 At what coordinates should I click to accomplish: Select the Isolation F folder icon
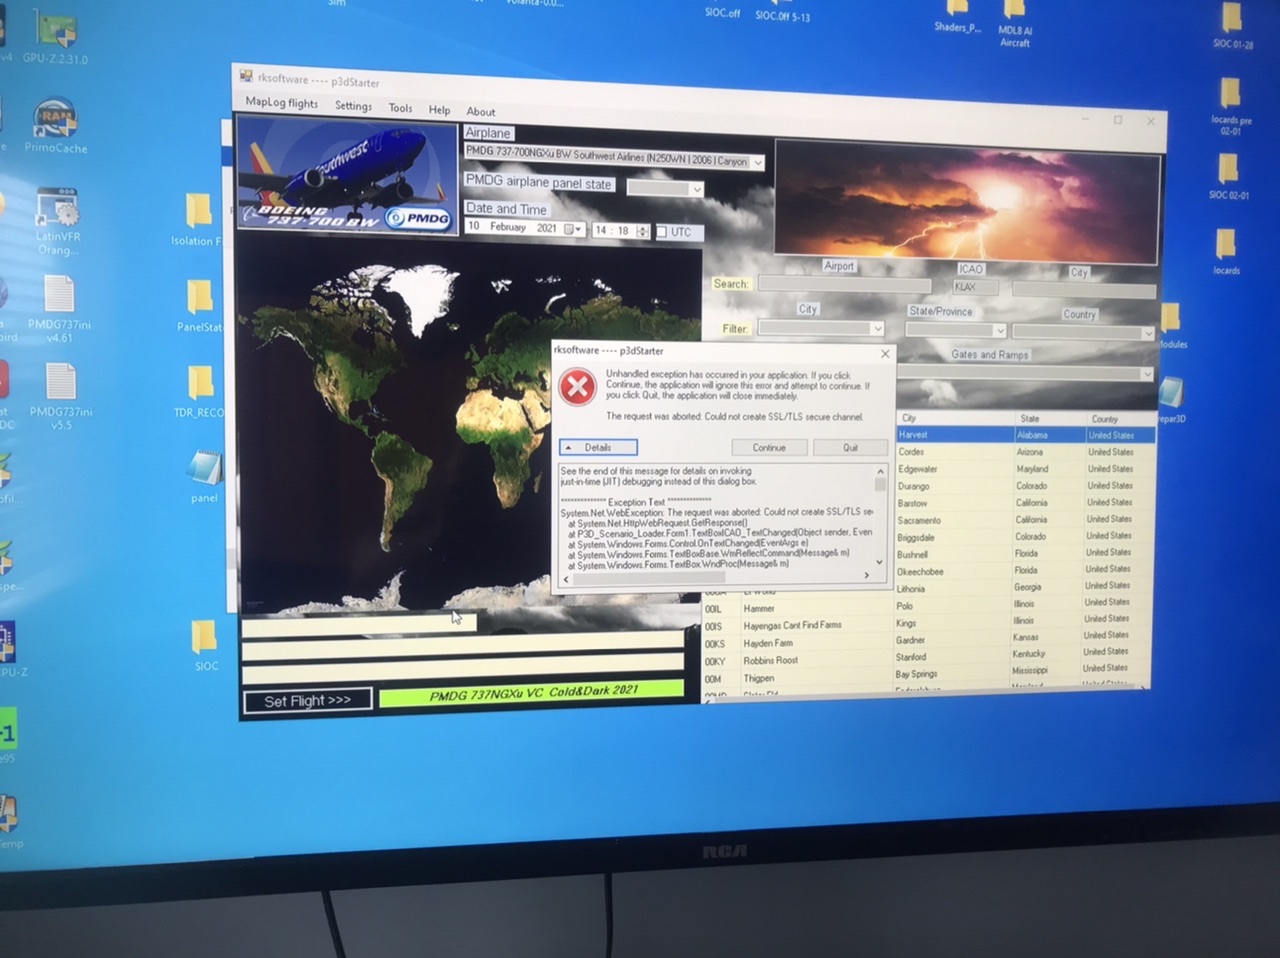(196, 220)
